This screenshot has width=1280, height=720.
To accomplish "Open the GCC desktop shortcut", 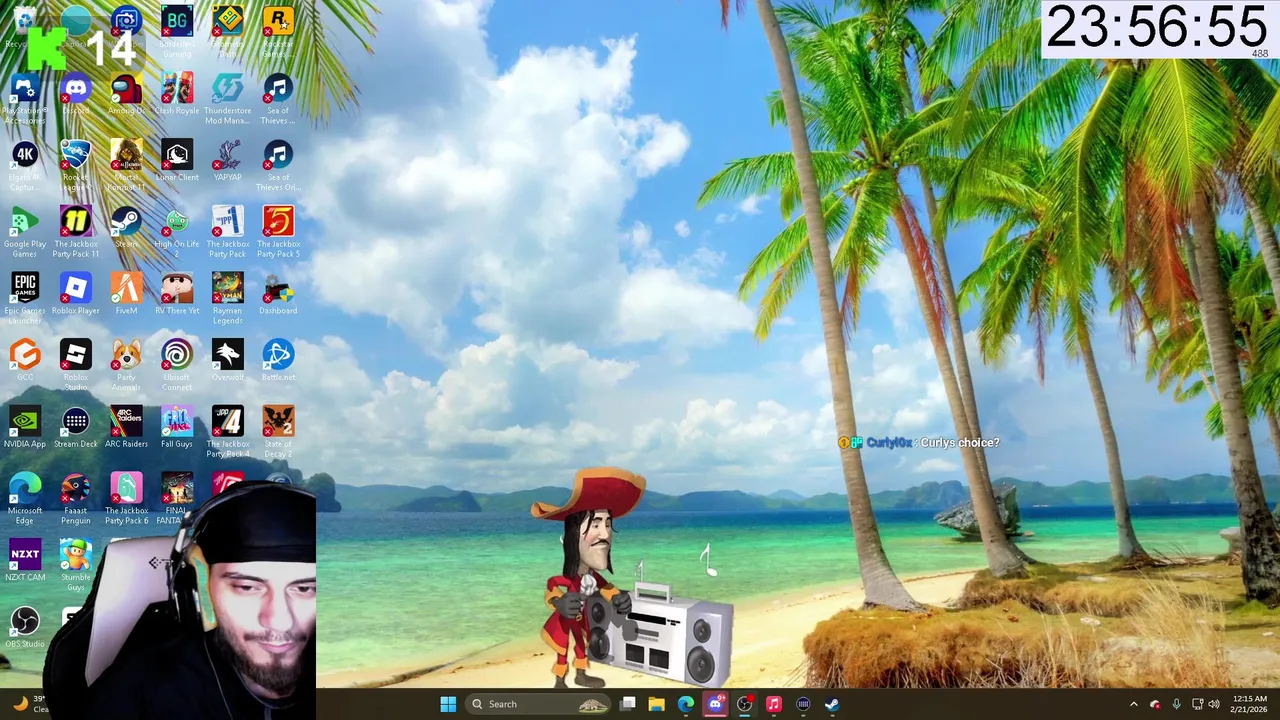I will click(x=25, y=360).
